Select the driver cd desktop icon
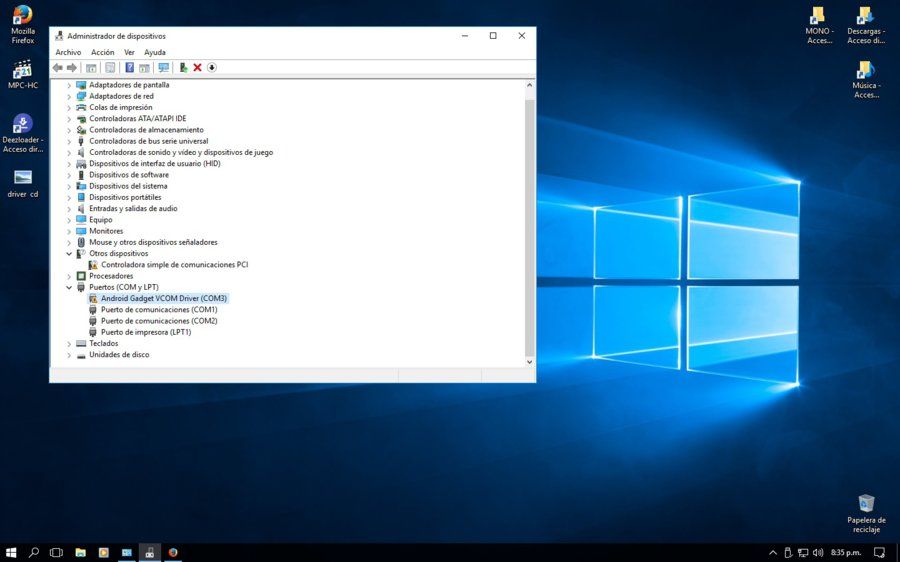This screenshot has height=562, width=900. pyautogui.click(x=23, y=184)
